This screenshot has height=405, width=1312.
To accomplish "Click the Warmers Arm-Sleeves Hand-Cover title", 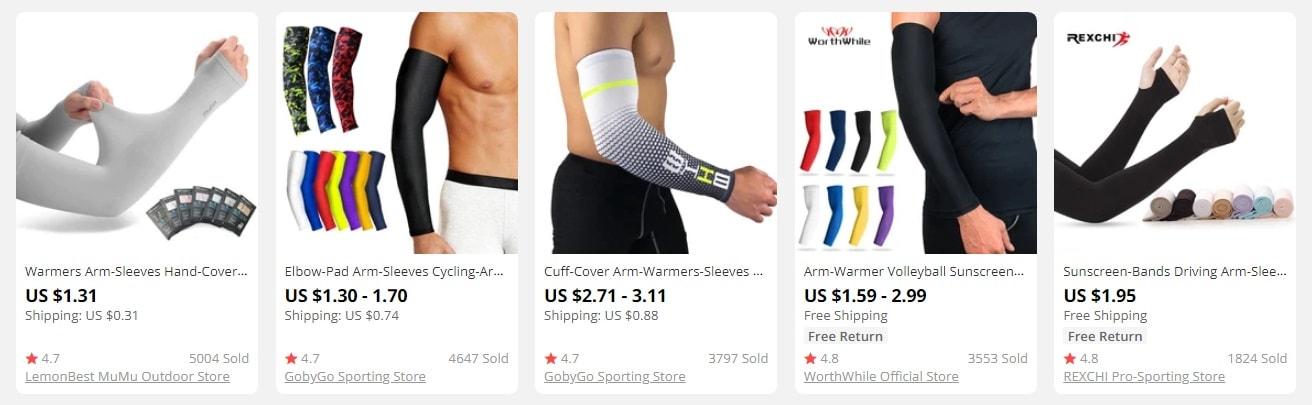I will click(136, 271).
